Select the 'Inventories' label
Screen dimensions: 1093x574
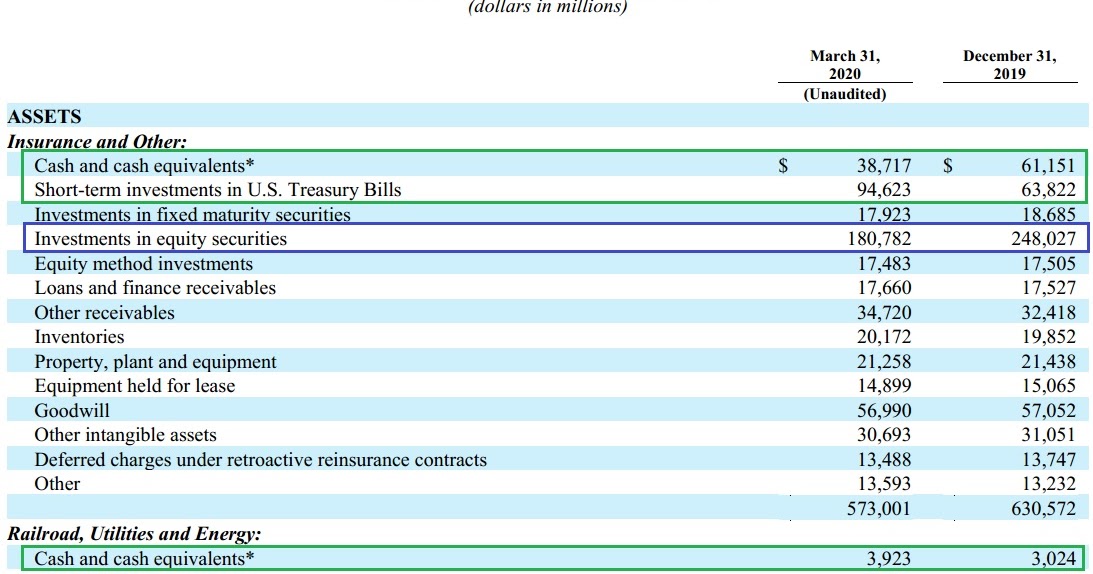79,337
